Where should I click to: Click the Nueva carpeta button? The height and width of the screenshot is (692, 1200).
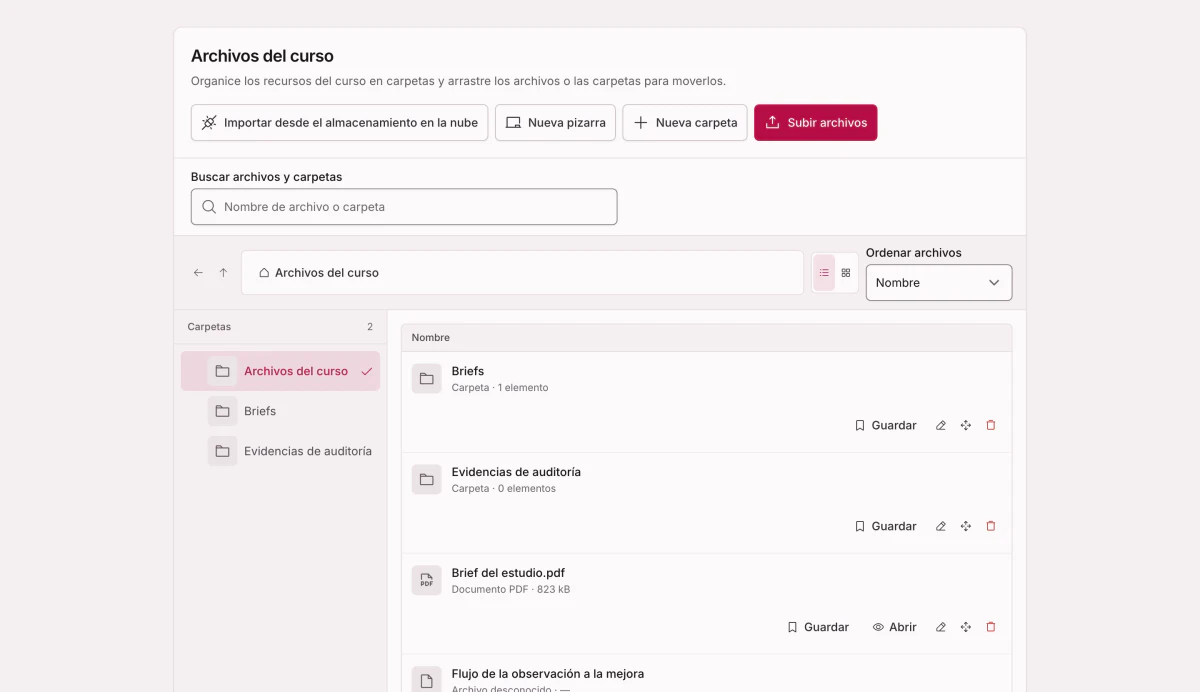(685, 123)
